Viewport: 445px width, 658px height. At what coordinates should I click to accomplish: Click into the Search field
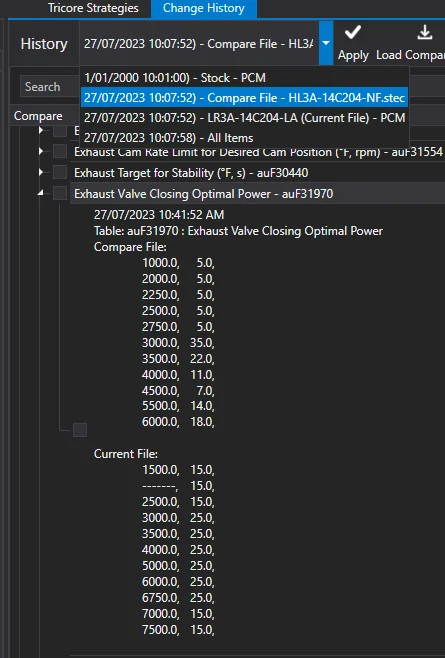click(50, 87)
